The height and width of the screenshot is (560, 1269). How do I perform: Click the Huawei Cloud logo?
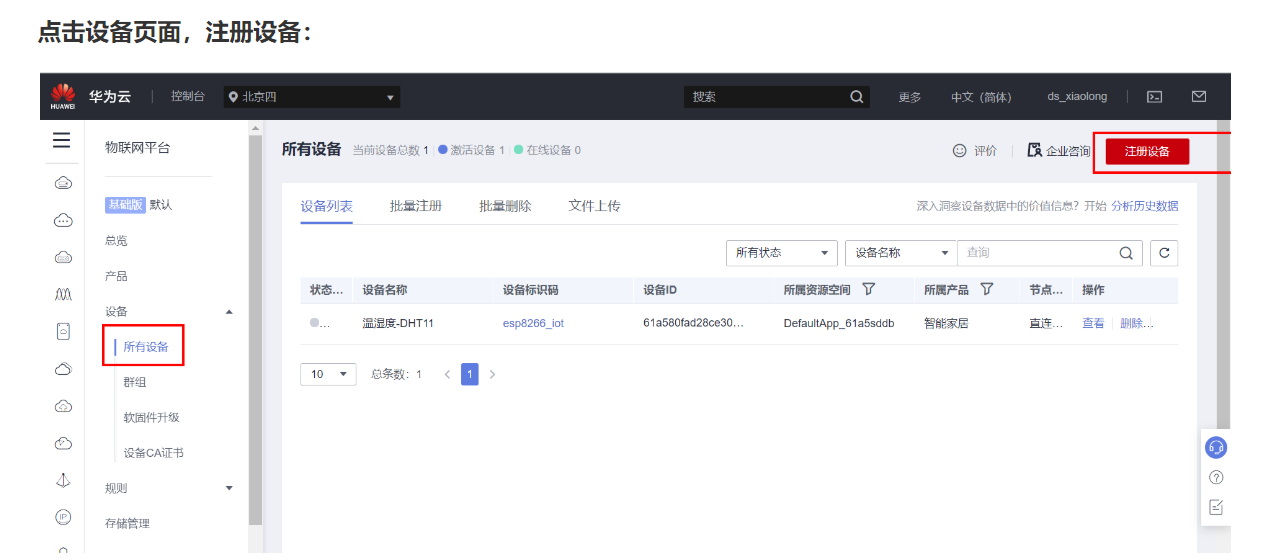pos(62,96)
